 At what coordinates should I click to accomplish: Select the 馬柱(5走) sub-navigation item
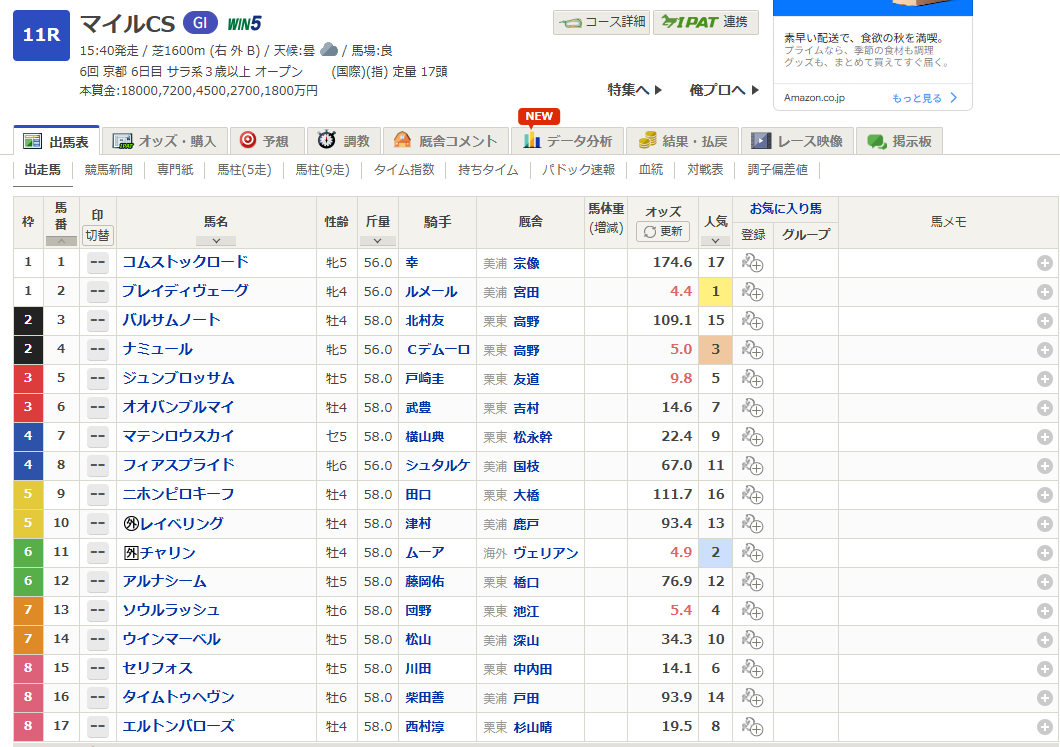click(x=244, y=170)
